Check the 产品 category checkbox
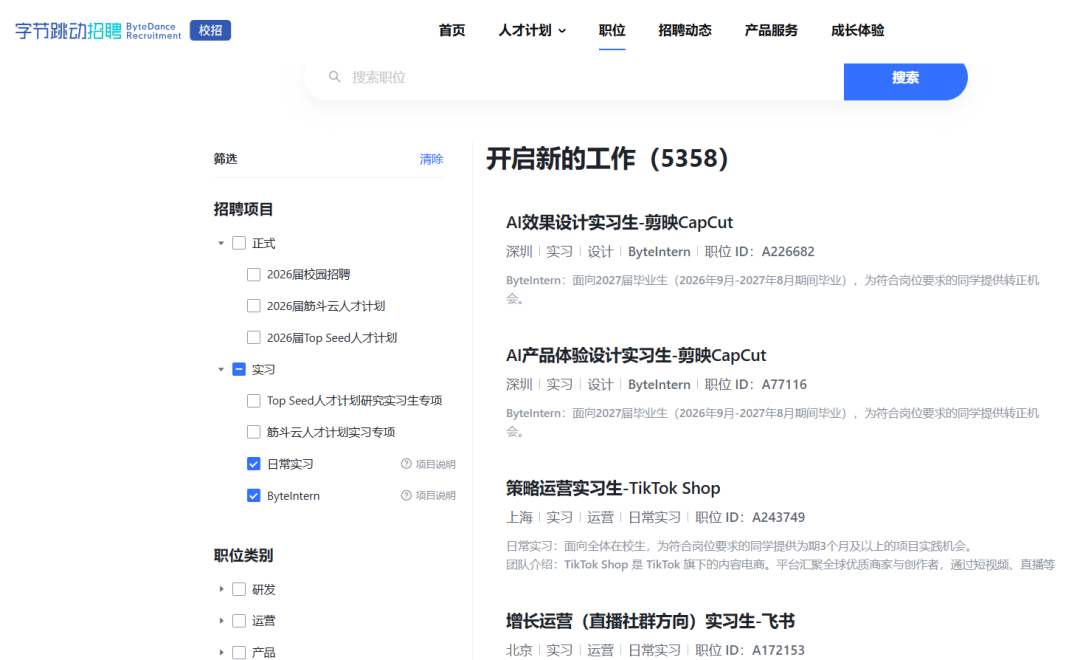 click(239, 652)
